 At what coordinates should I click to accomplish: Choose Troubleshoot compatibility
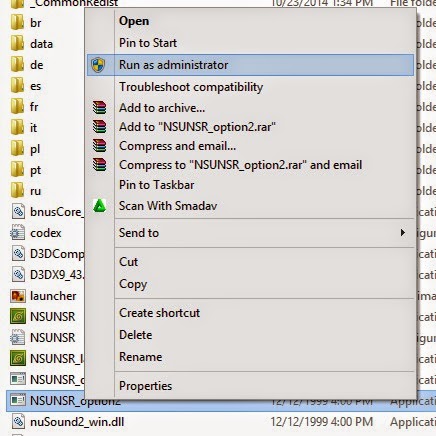[249, 87]
